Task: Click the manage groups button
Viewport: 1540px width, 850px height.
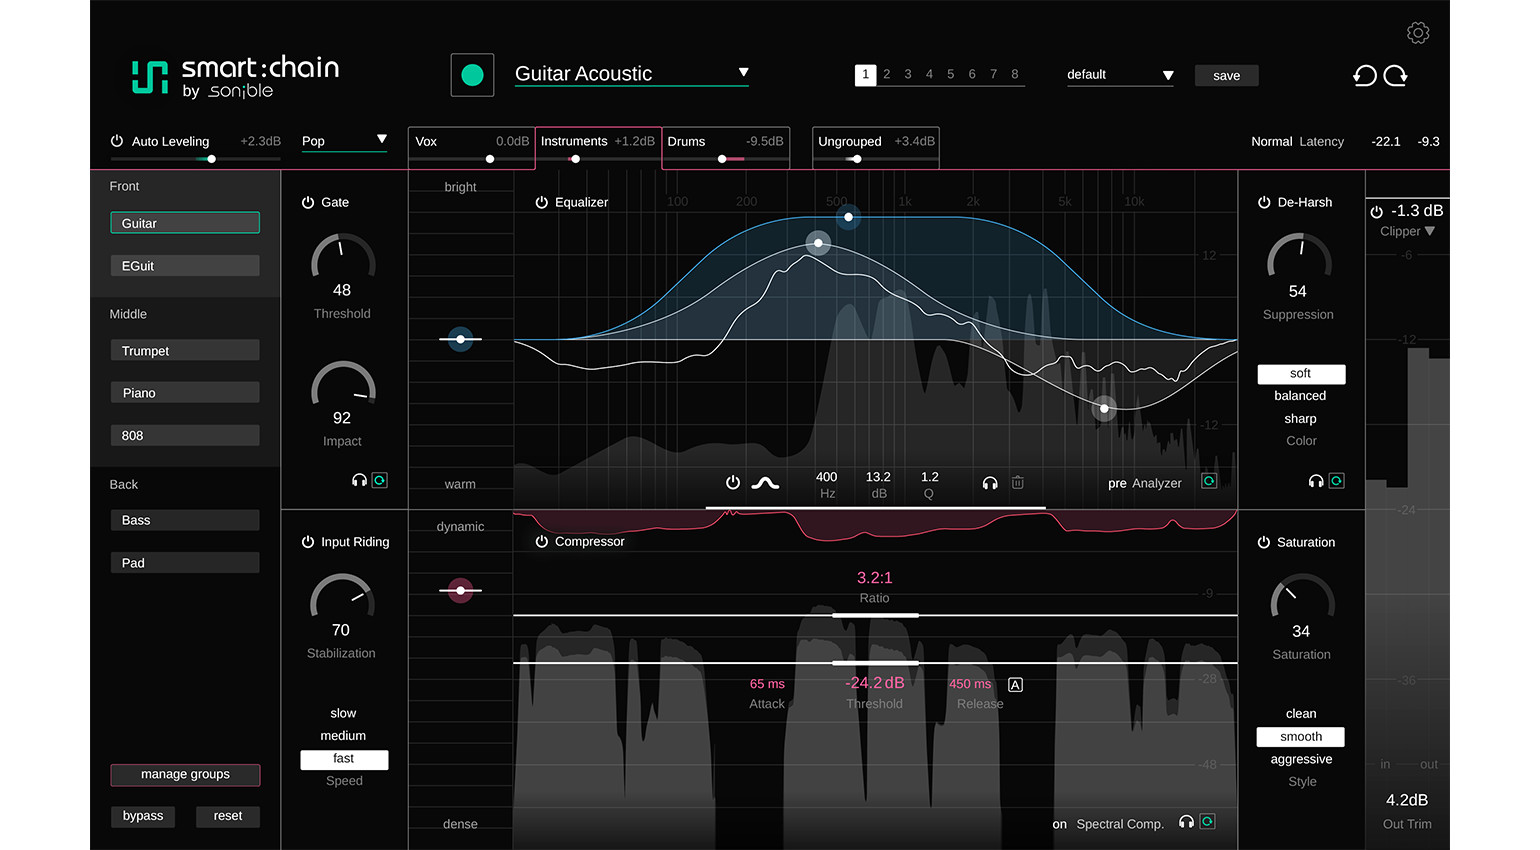Action: (x=185, y=775)
